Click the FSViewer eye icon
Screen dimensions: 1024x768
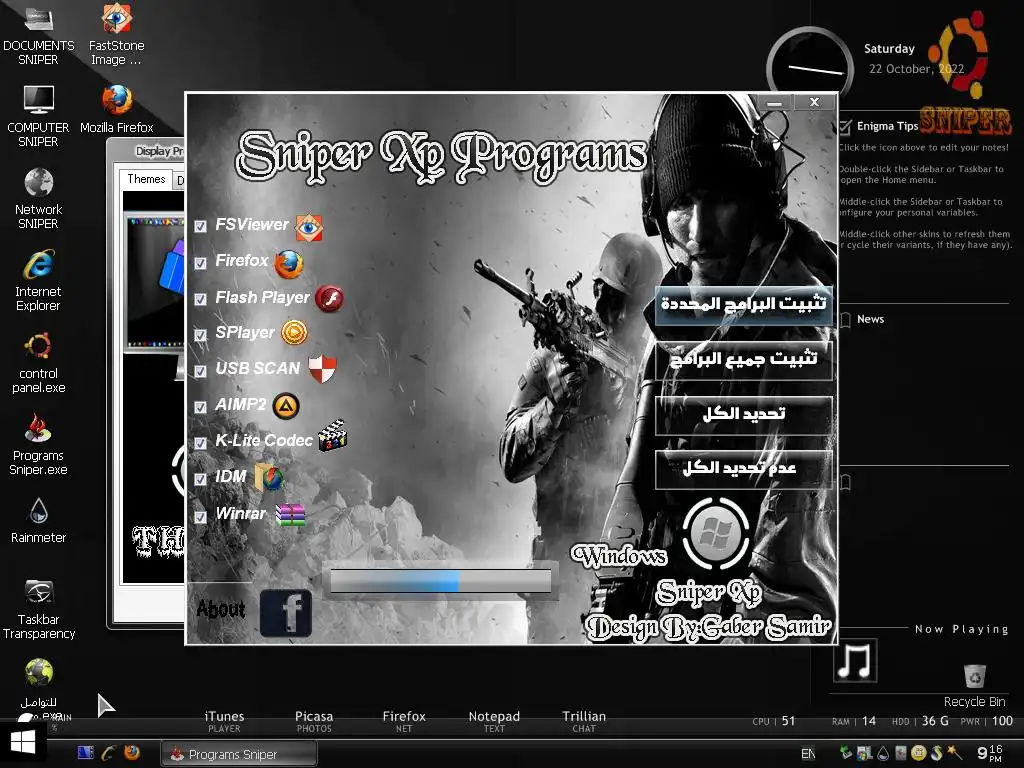[308, 227]
